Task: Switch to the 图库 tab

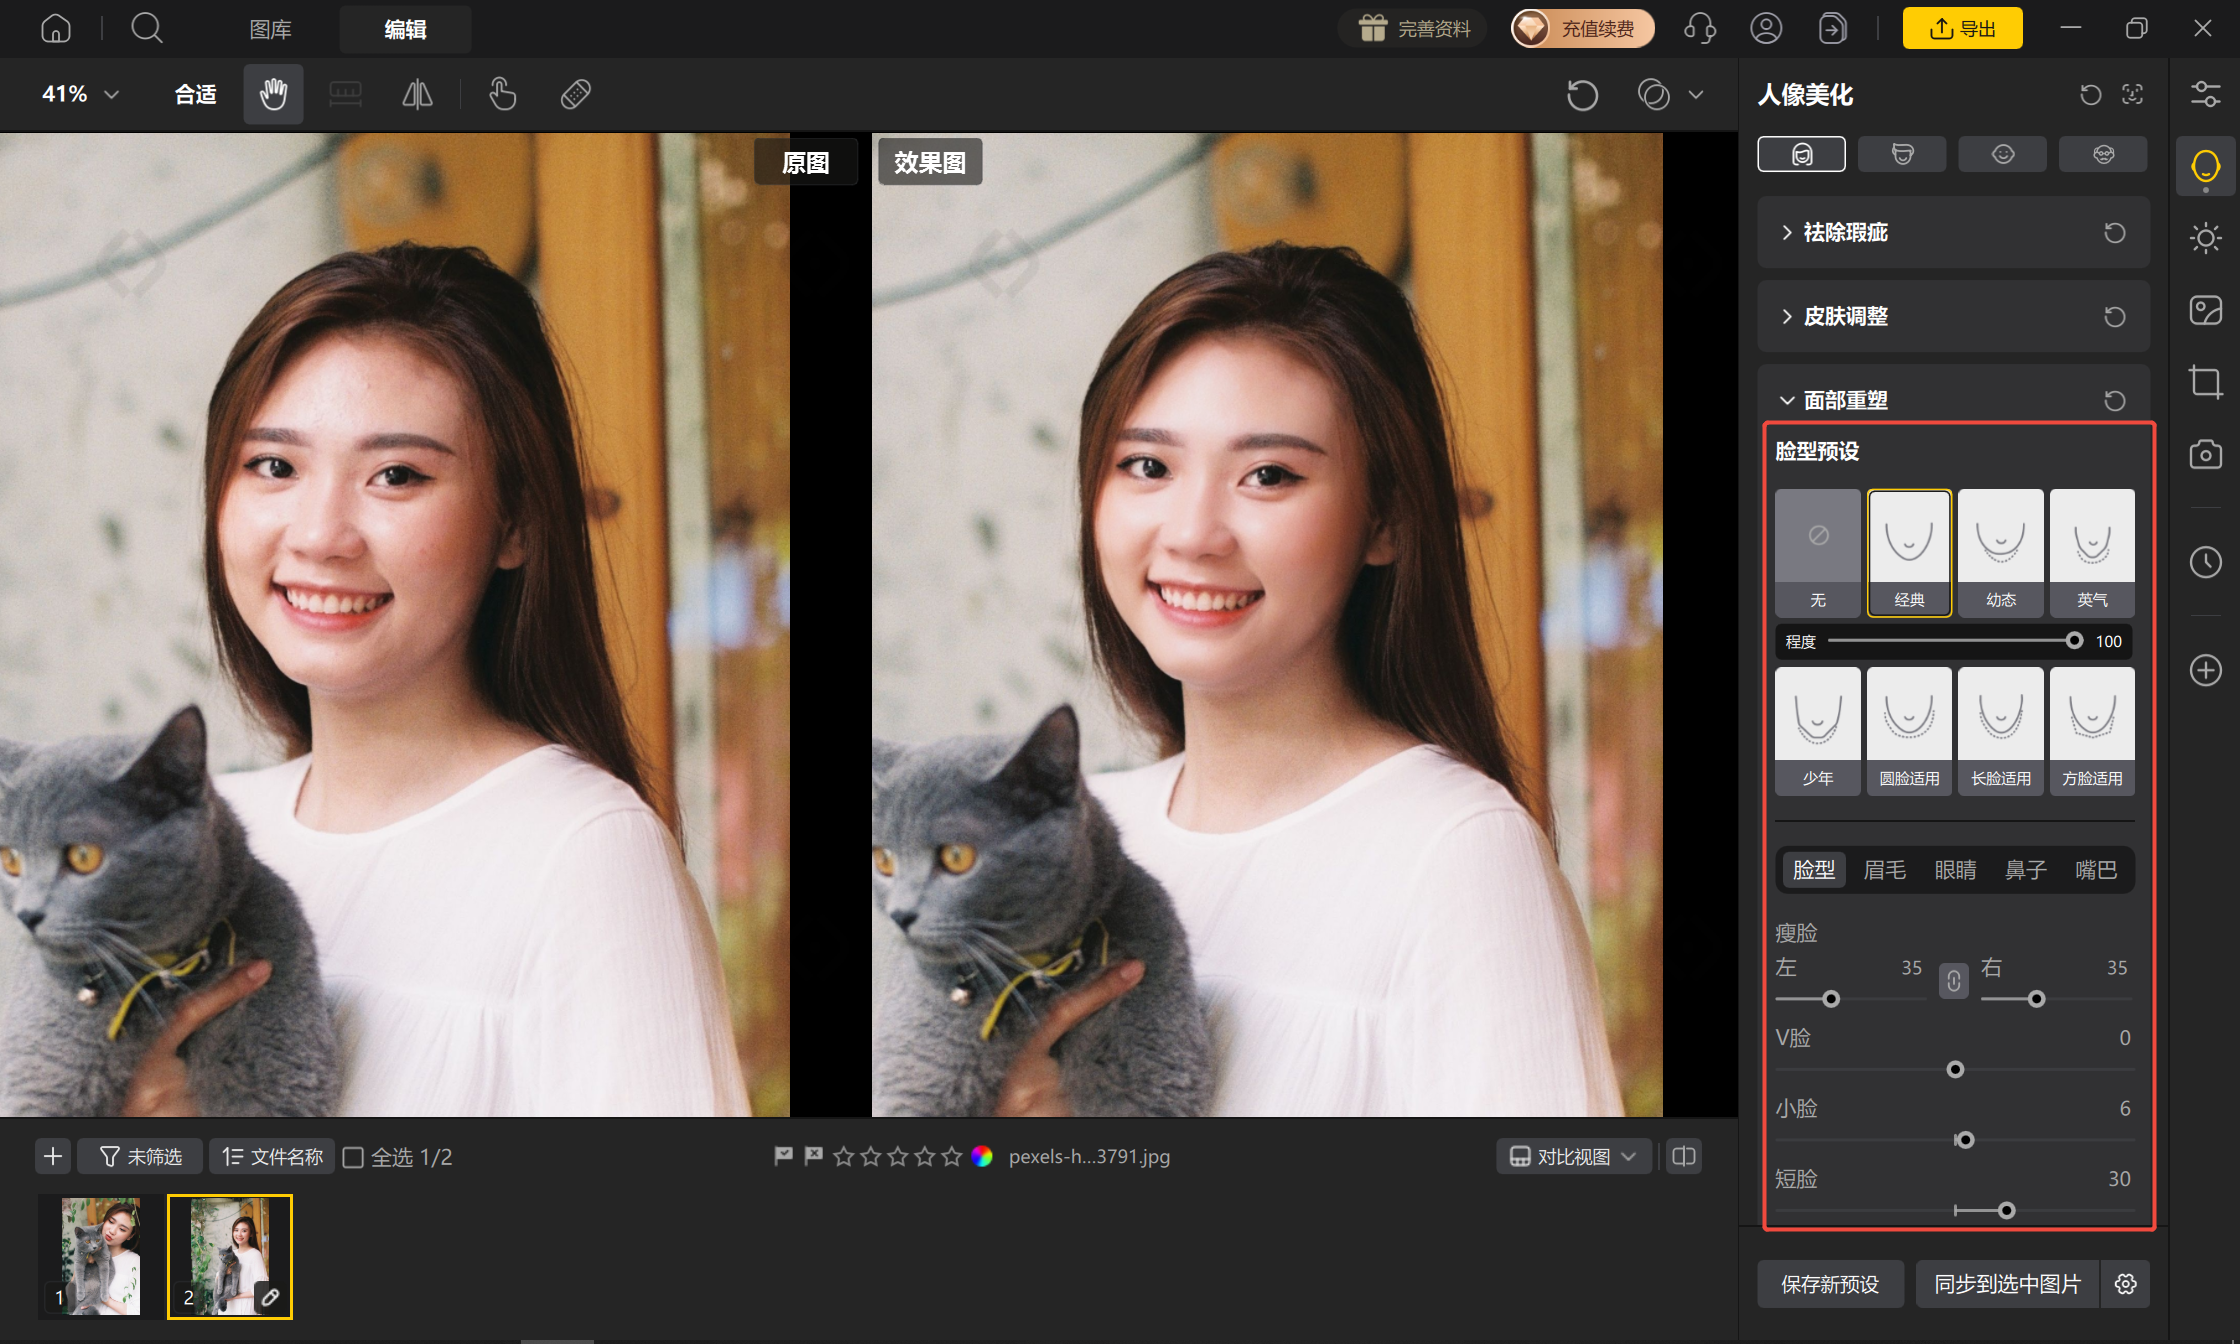Action: [270, 29]
